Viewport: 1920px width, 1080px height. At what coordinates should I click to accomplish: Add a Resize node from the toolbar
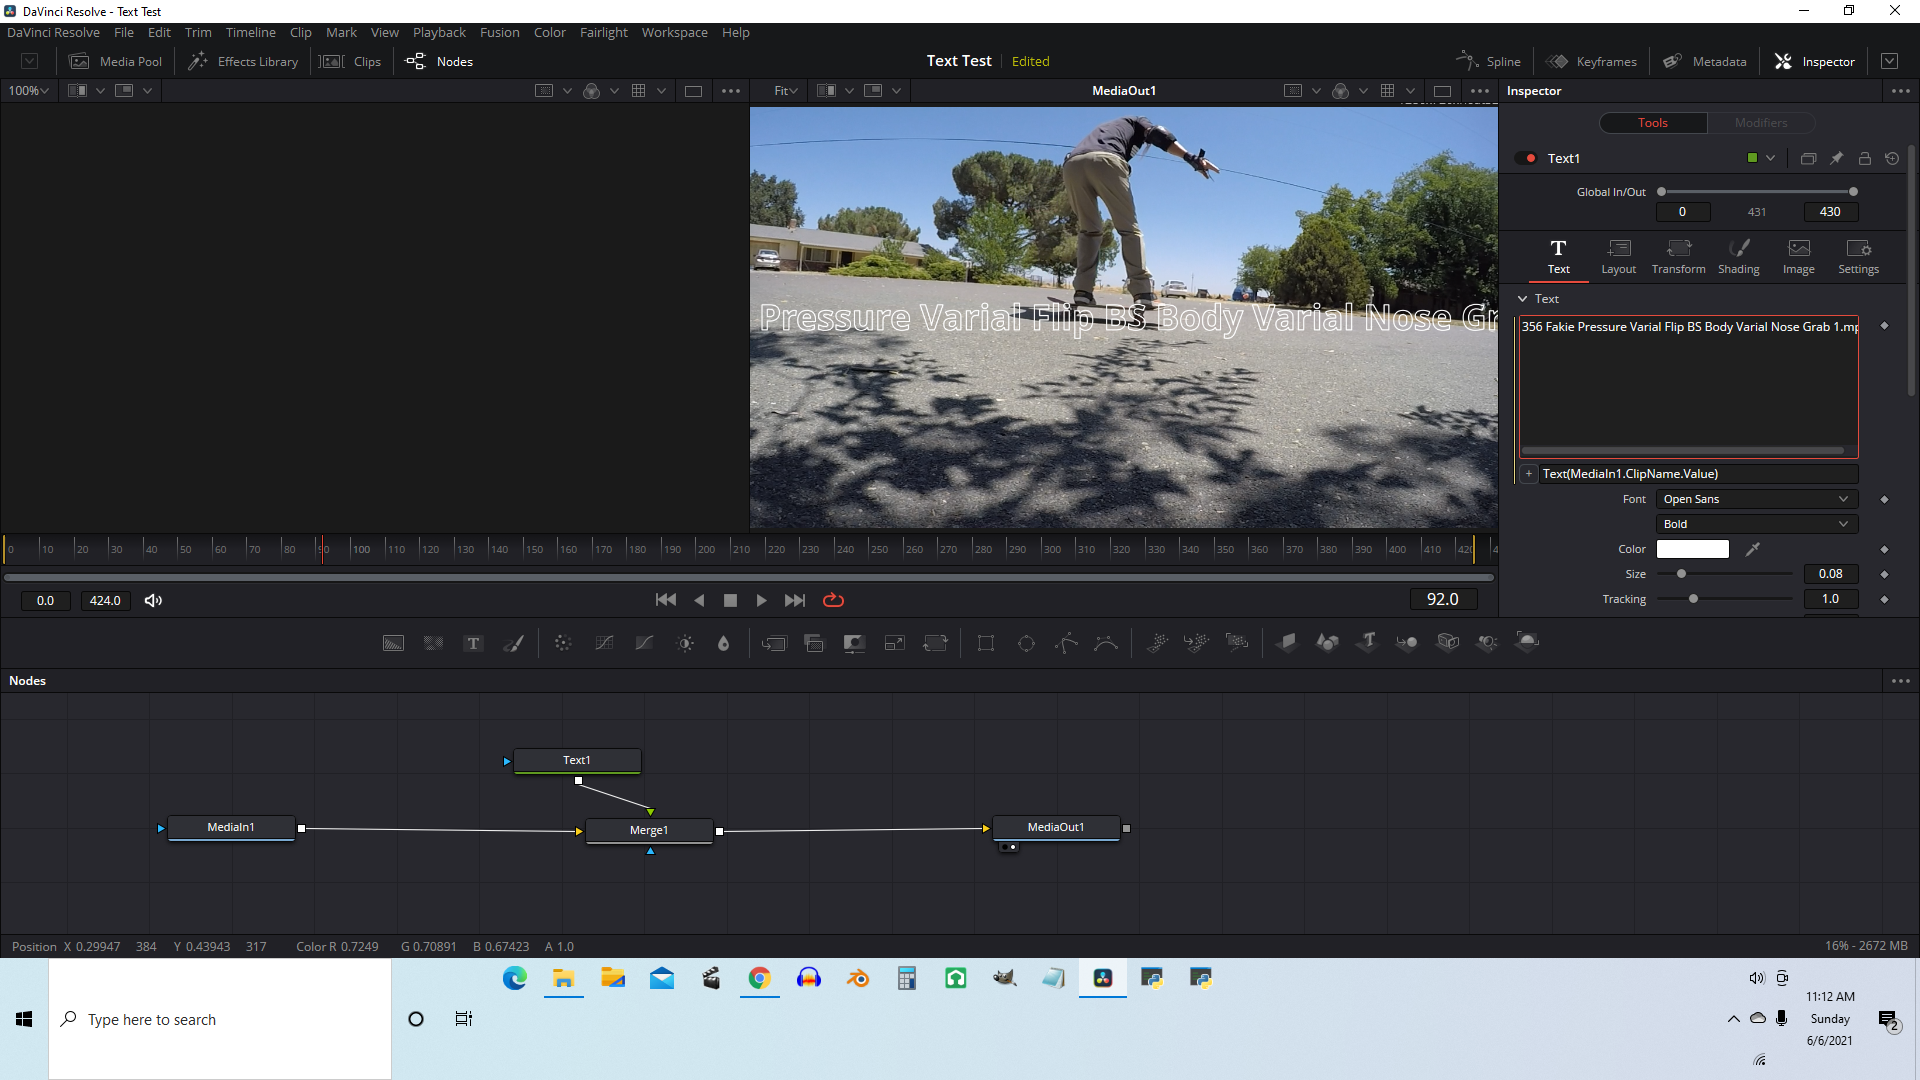tap(895, 643)
